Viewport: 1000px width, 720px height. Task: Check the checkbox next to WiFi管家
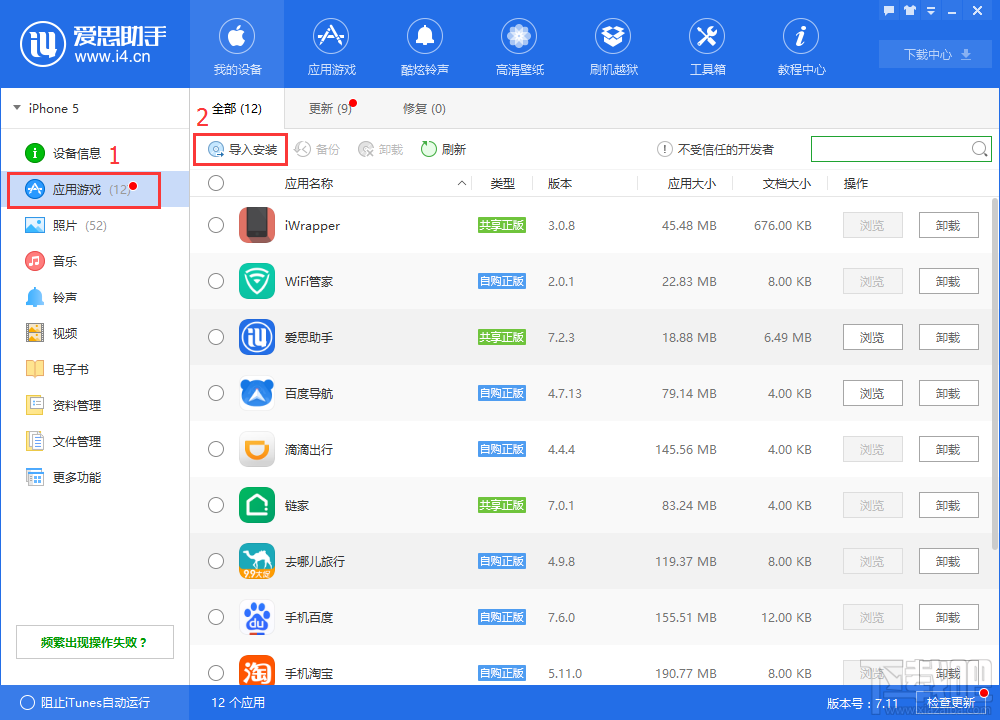coord(216,281)
